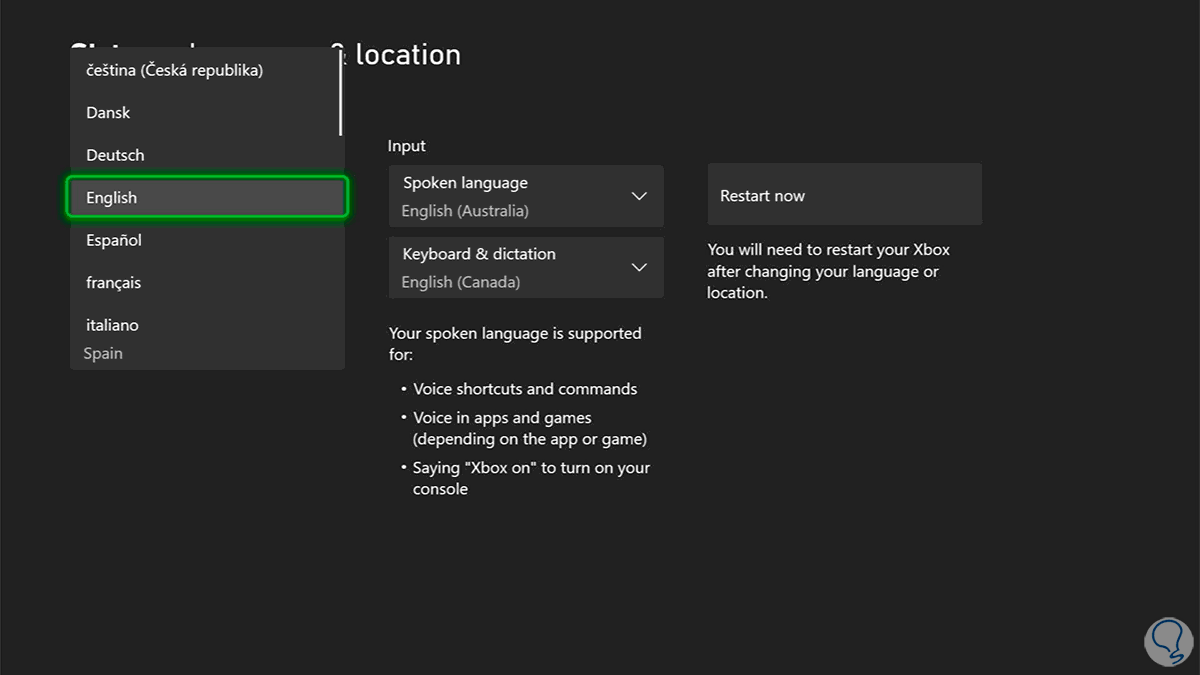Select the highlighted English option
The image size is (1200, 675).
207,198
